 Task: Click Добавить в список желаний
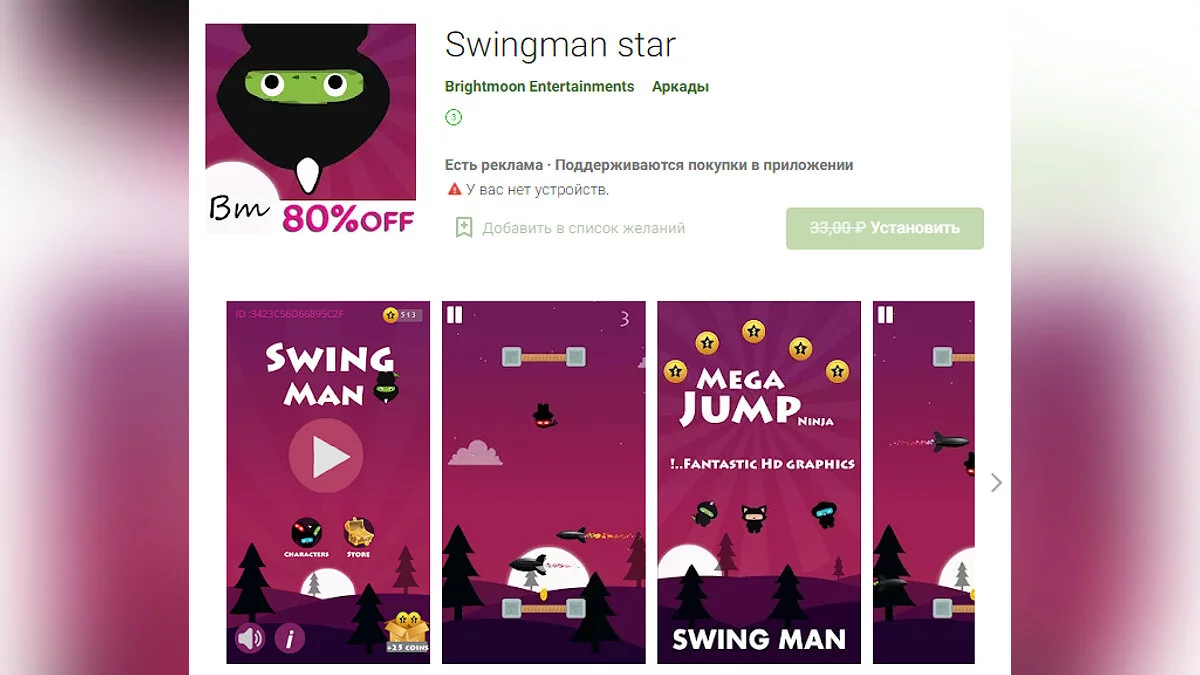[x=584, y=228]
